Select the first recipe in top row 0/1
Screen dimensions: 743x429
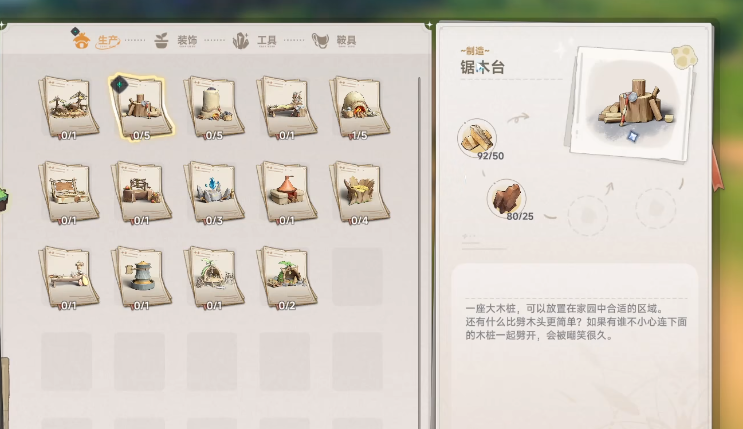pyautogui.click(x=69, y=108)
